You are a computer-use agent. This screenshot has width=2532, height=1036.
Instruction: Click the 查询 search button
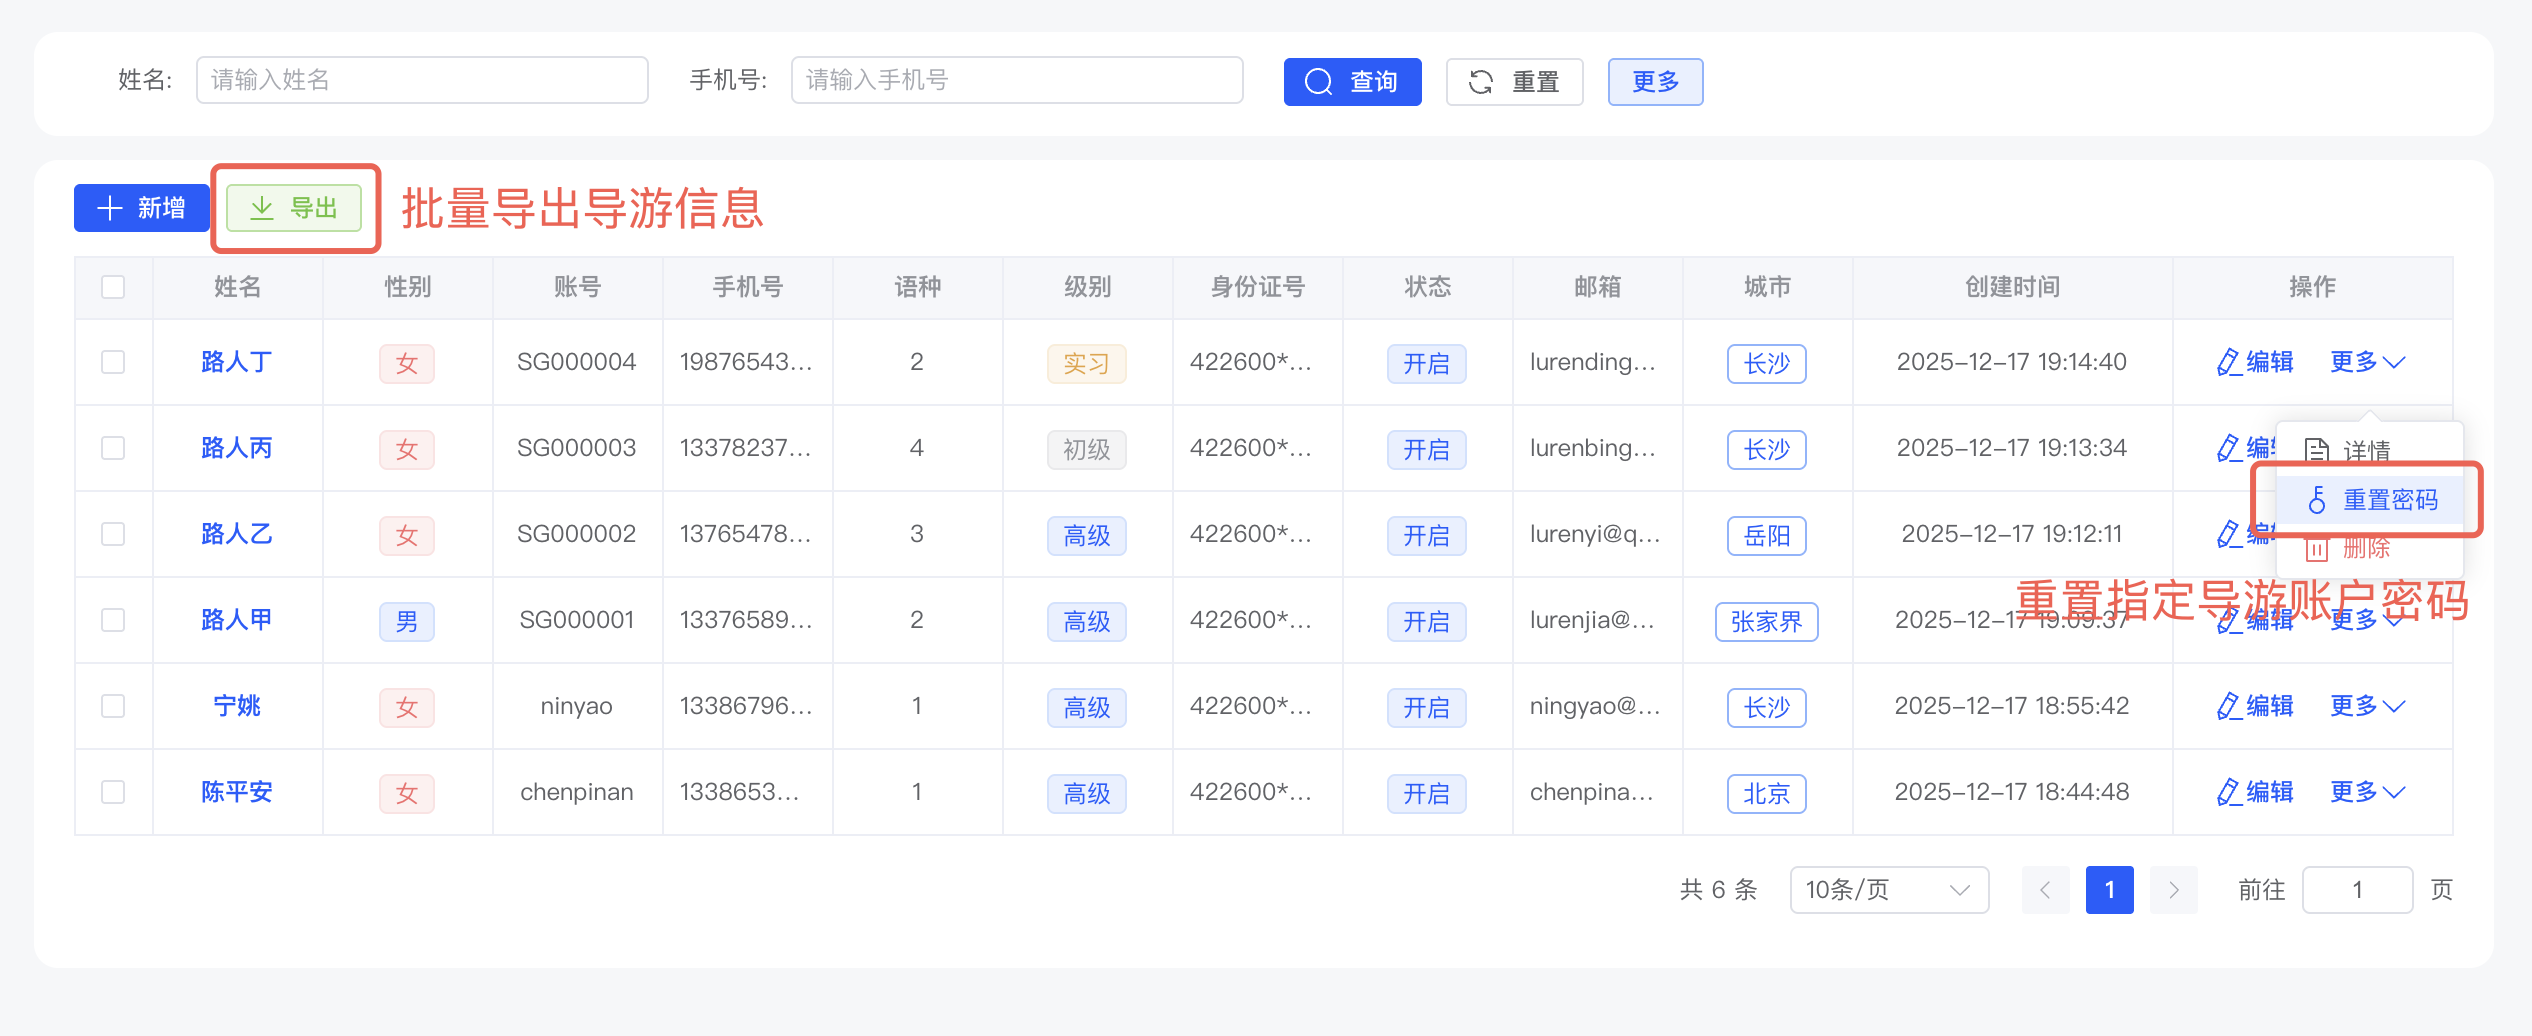(x=1351, y=82)
